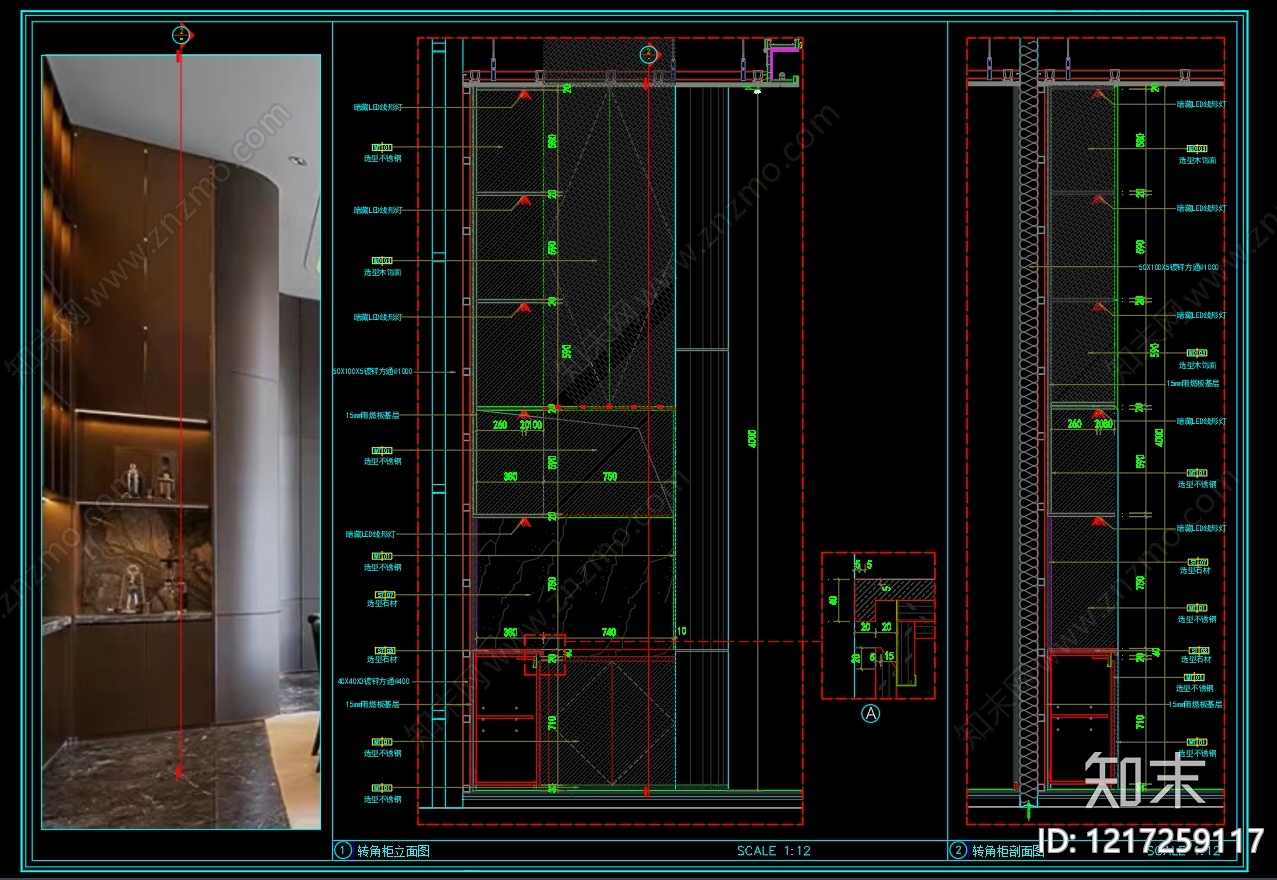1277x880 pixels.
Task: Click the circled number 1 beside 转角柜立面图
Action: coord(342,851)
